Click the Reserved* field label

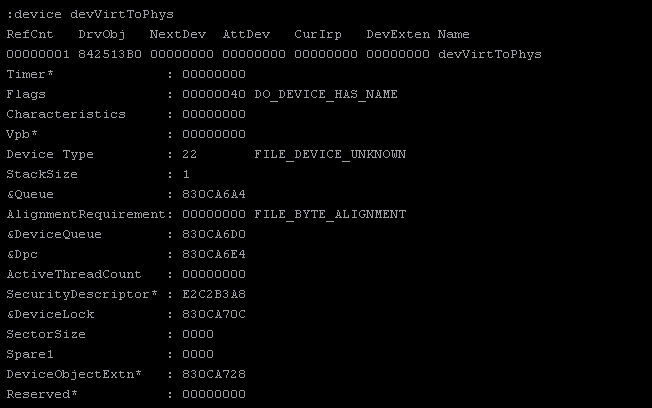coord(42,394)
